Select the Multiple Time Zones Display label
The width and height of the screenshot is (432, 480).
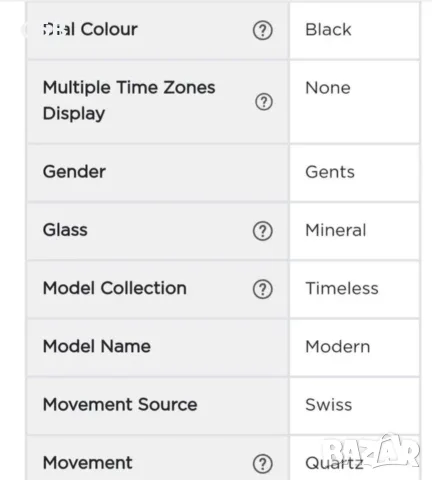129,100
